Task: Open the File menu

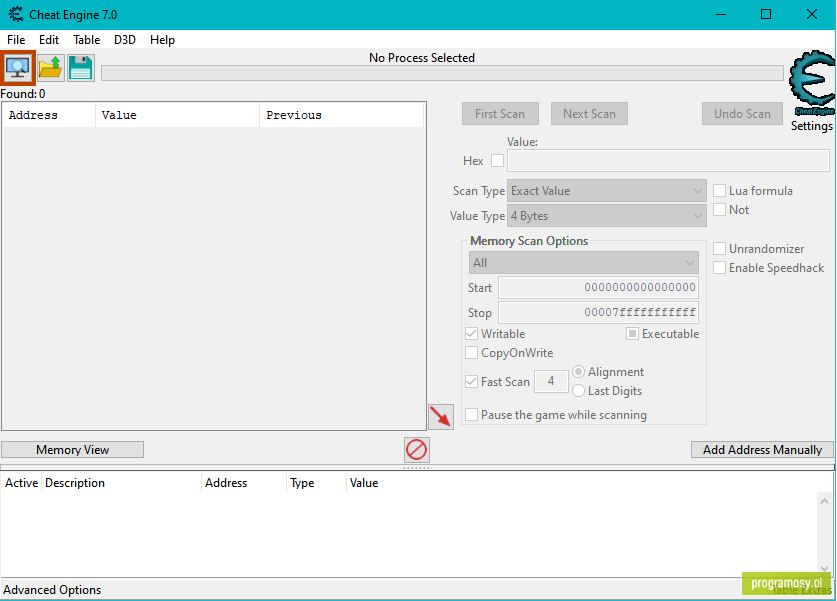Action: (16, 39)
